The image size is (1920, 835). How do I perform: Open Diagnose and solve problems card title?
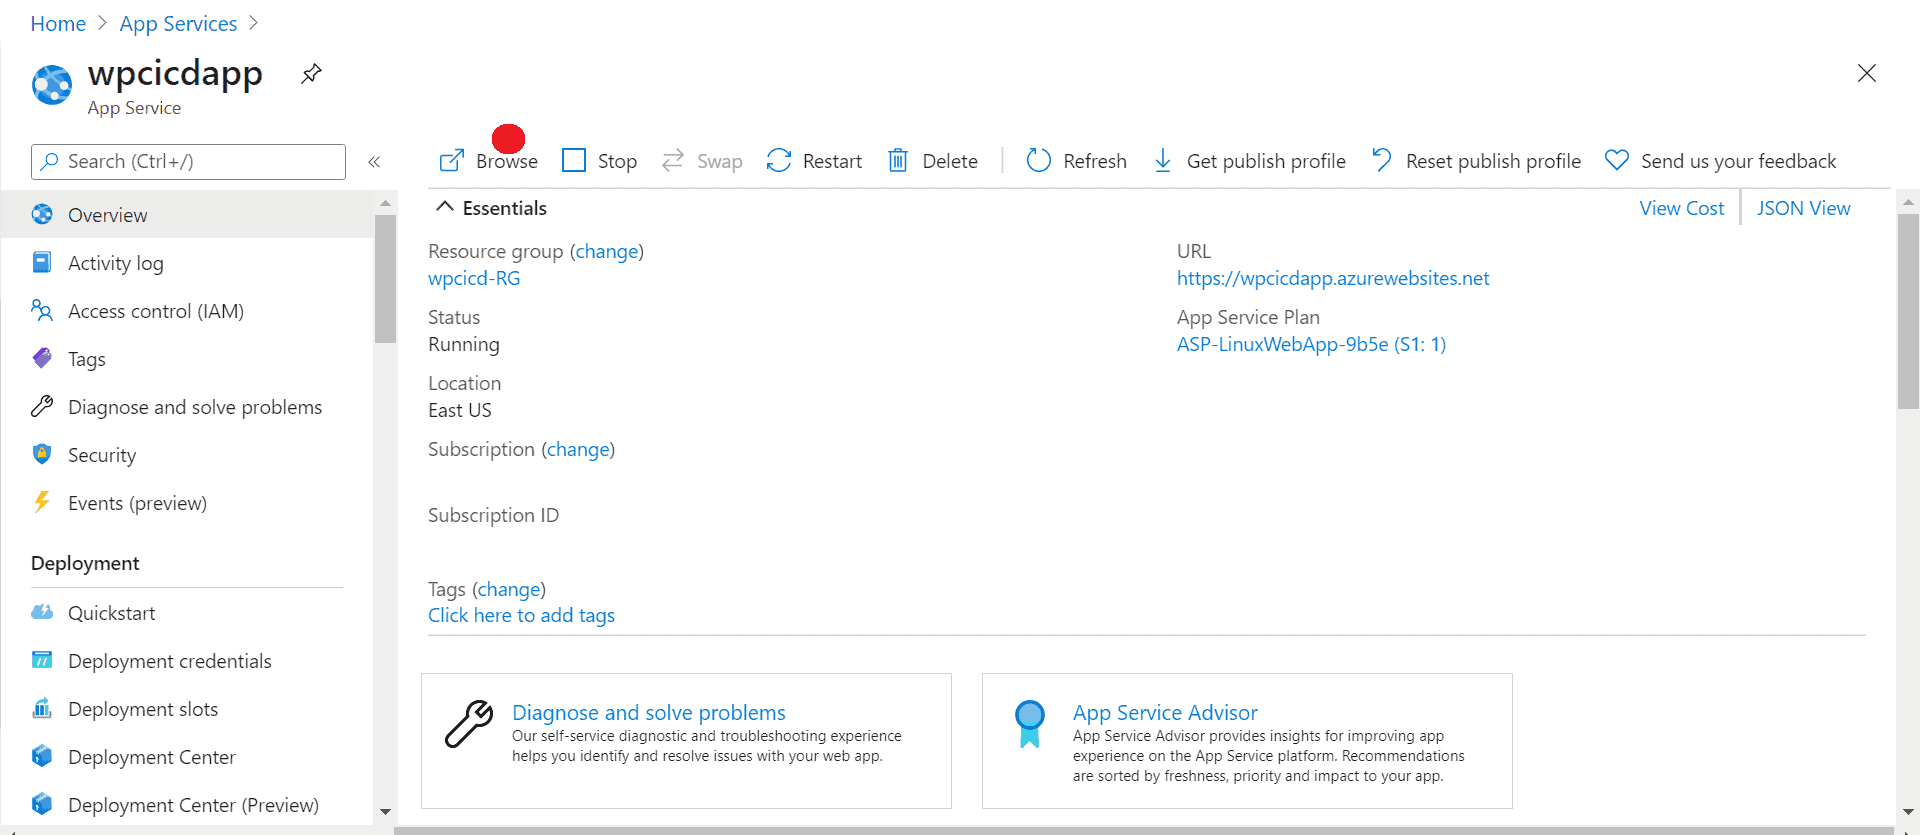click(648, 712)
